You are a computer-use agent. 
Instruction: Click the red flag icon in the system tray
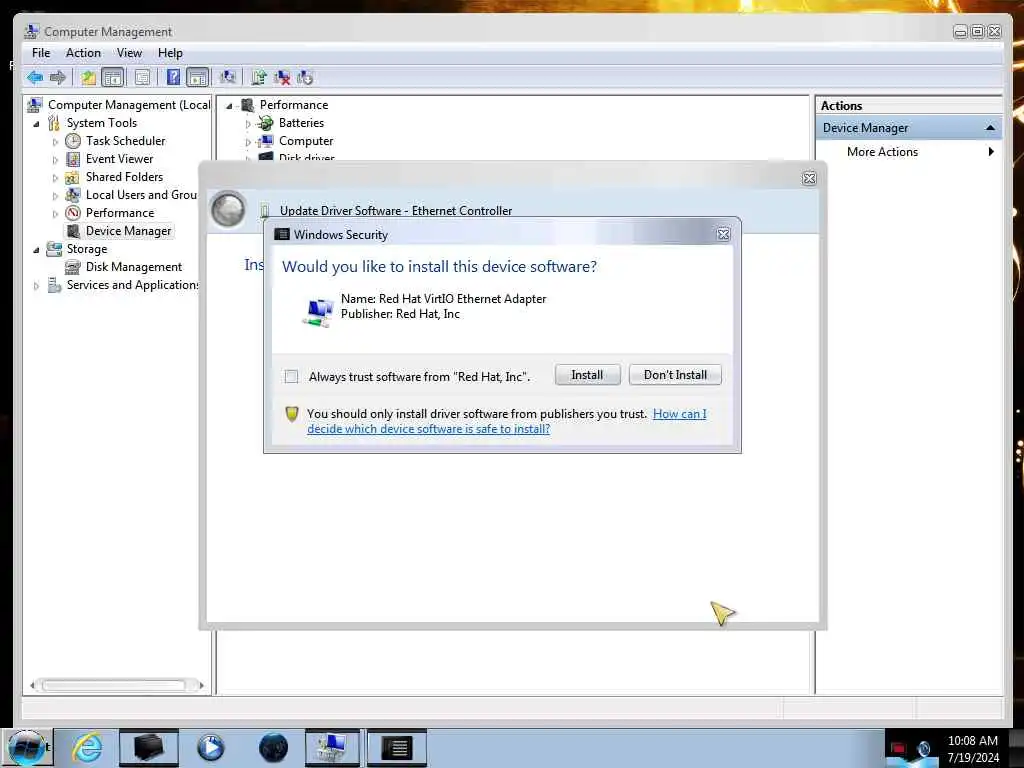[899, 748]
